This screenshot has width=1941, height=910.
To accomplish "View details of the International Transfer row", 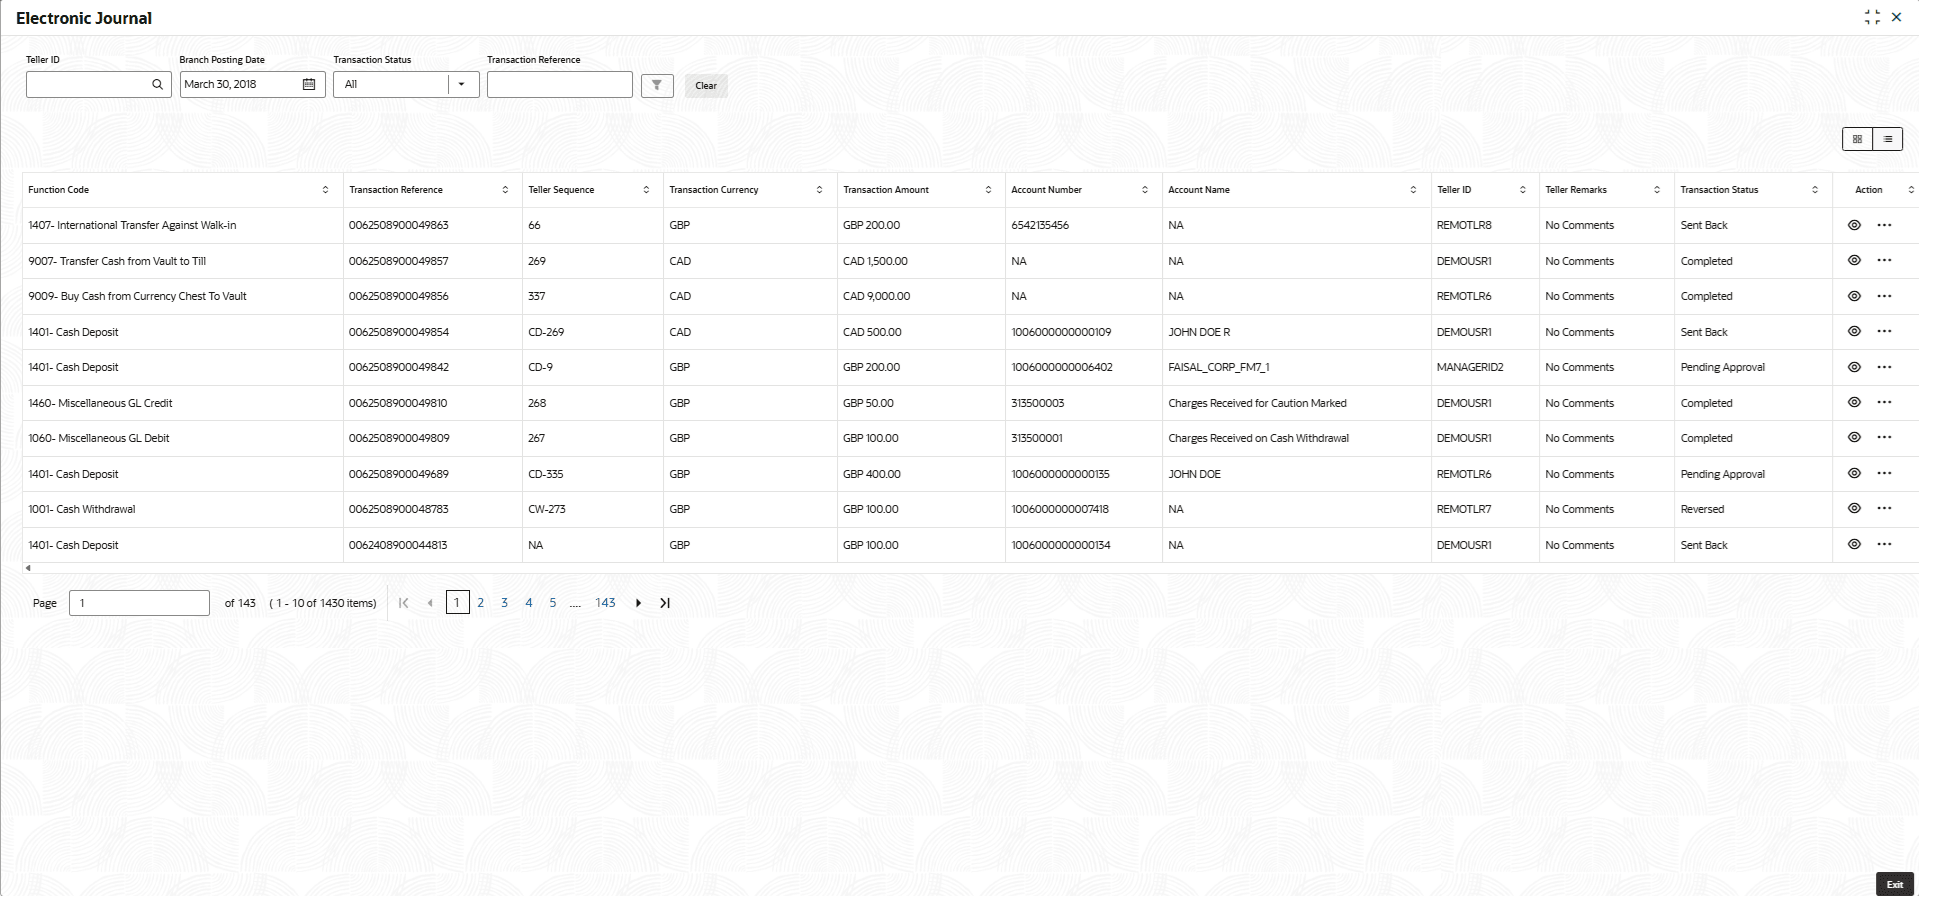I will 1854,226.
